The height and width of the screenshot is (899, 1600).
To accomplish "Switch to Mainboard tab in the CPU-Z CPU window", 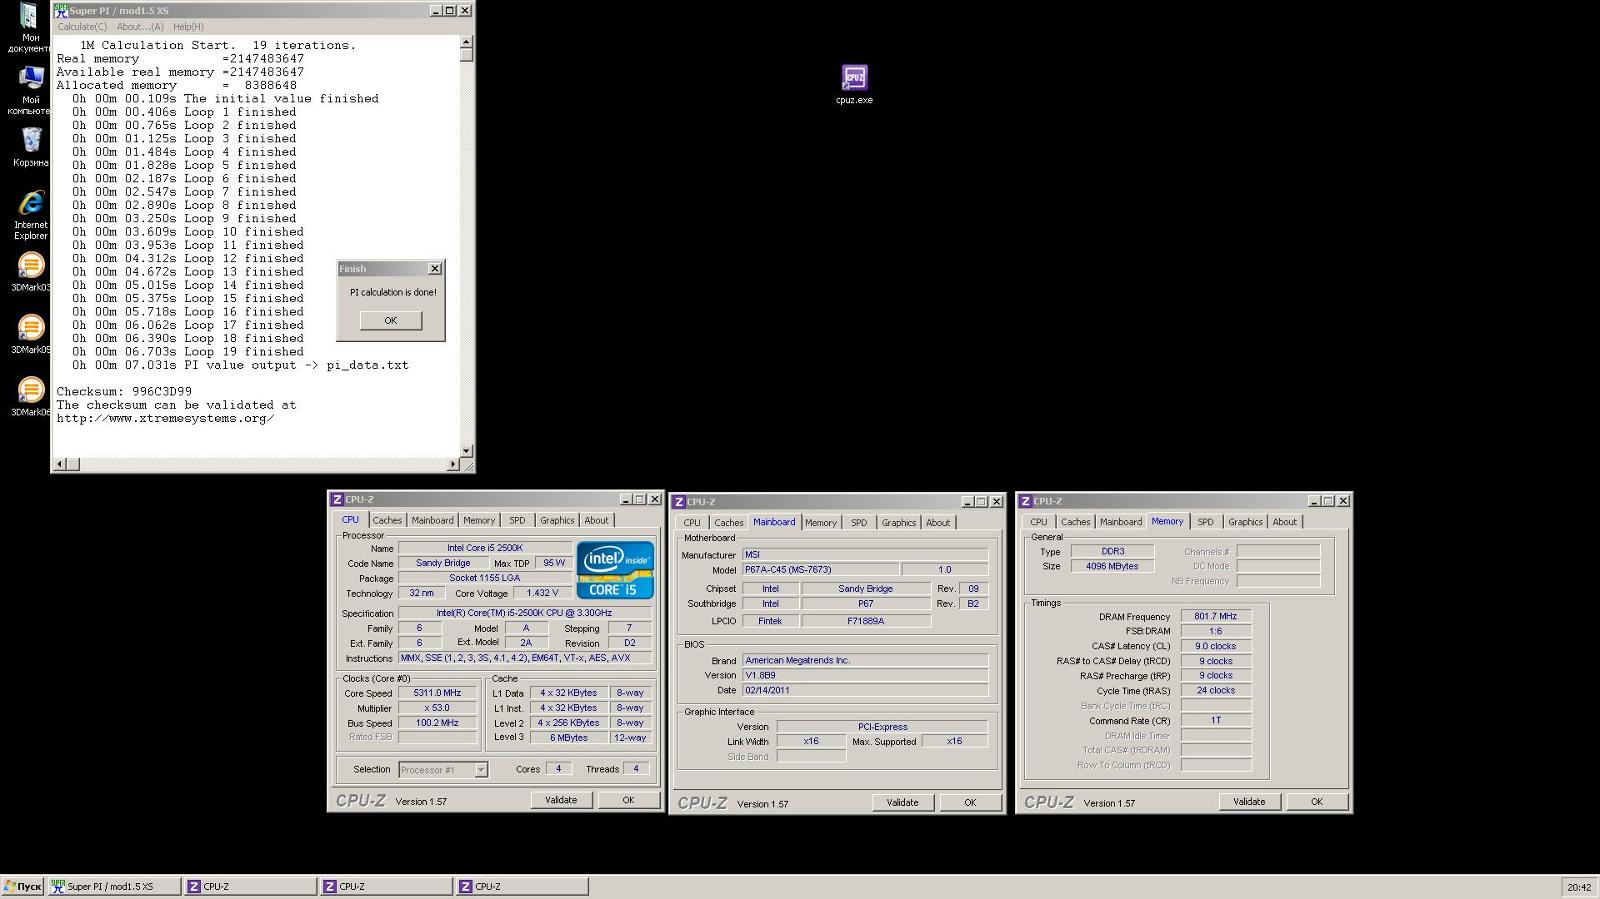I will [x=432, y=520].
